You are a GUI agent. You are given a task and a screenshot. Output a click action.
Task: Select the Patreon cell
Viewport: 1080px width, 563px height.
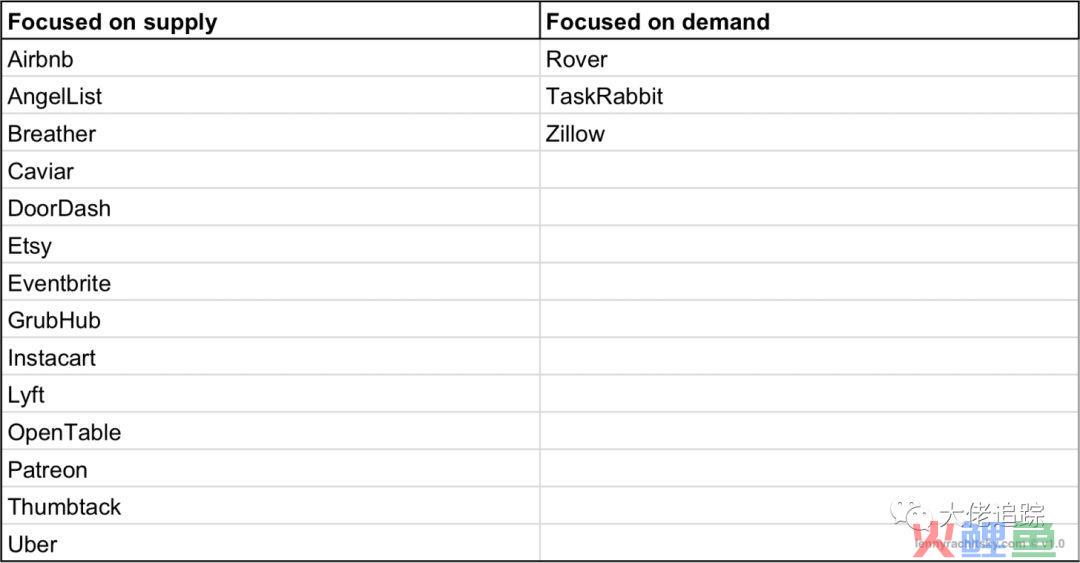point(270,469)
